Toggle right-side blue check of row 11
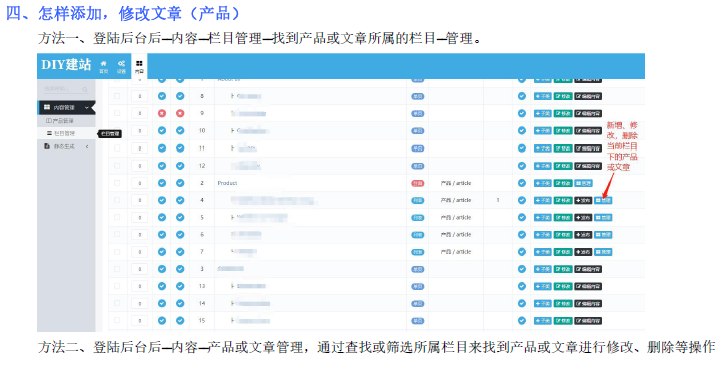728x365 pixels. (522, 148)
